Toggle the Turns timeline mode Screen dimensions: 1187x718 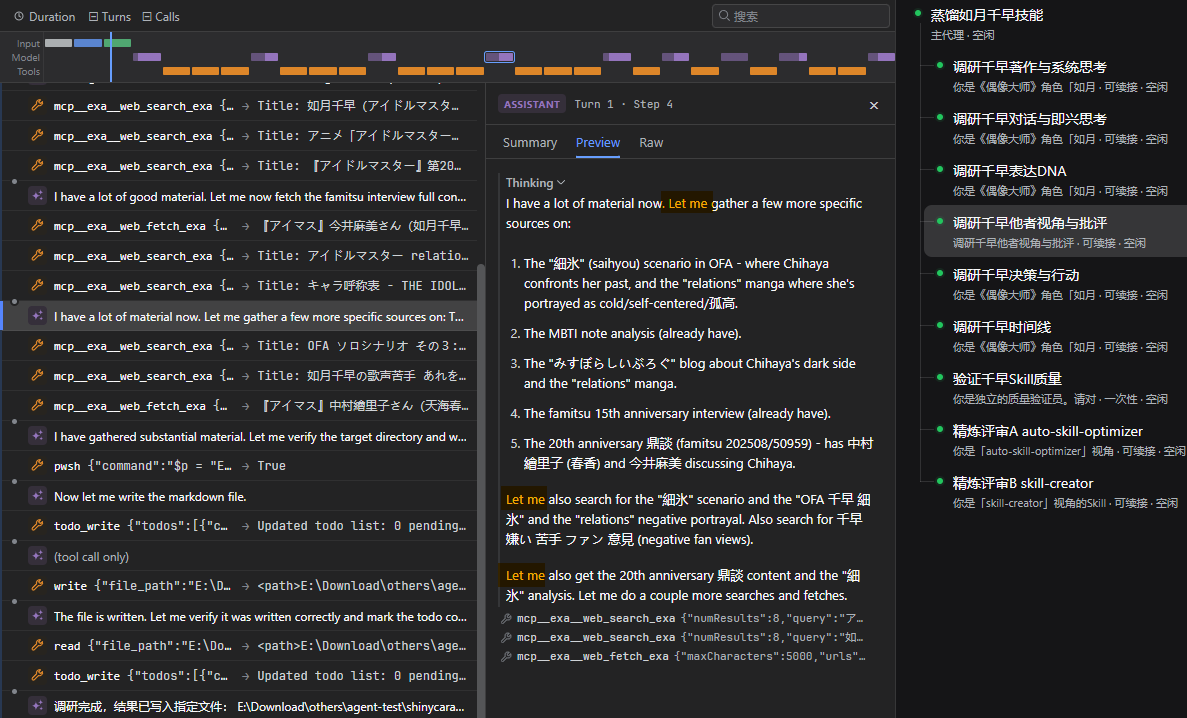110,17
